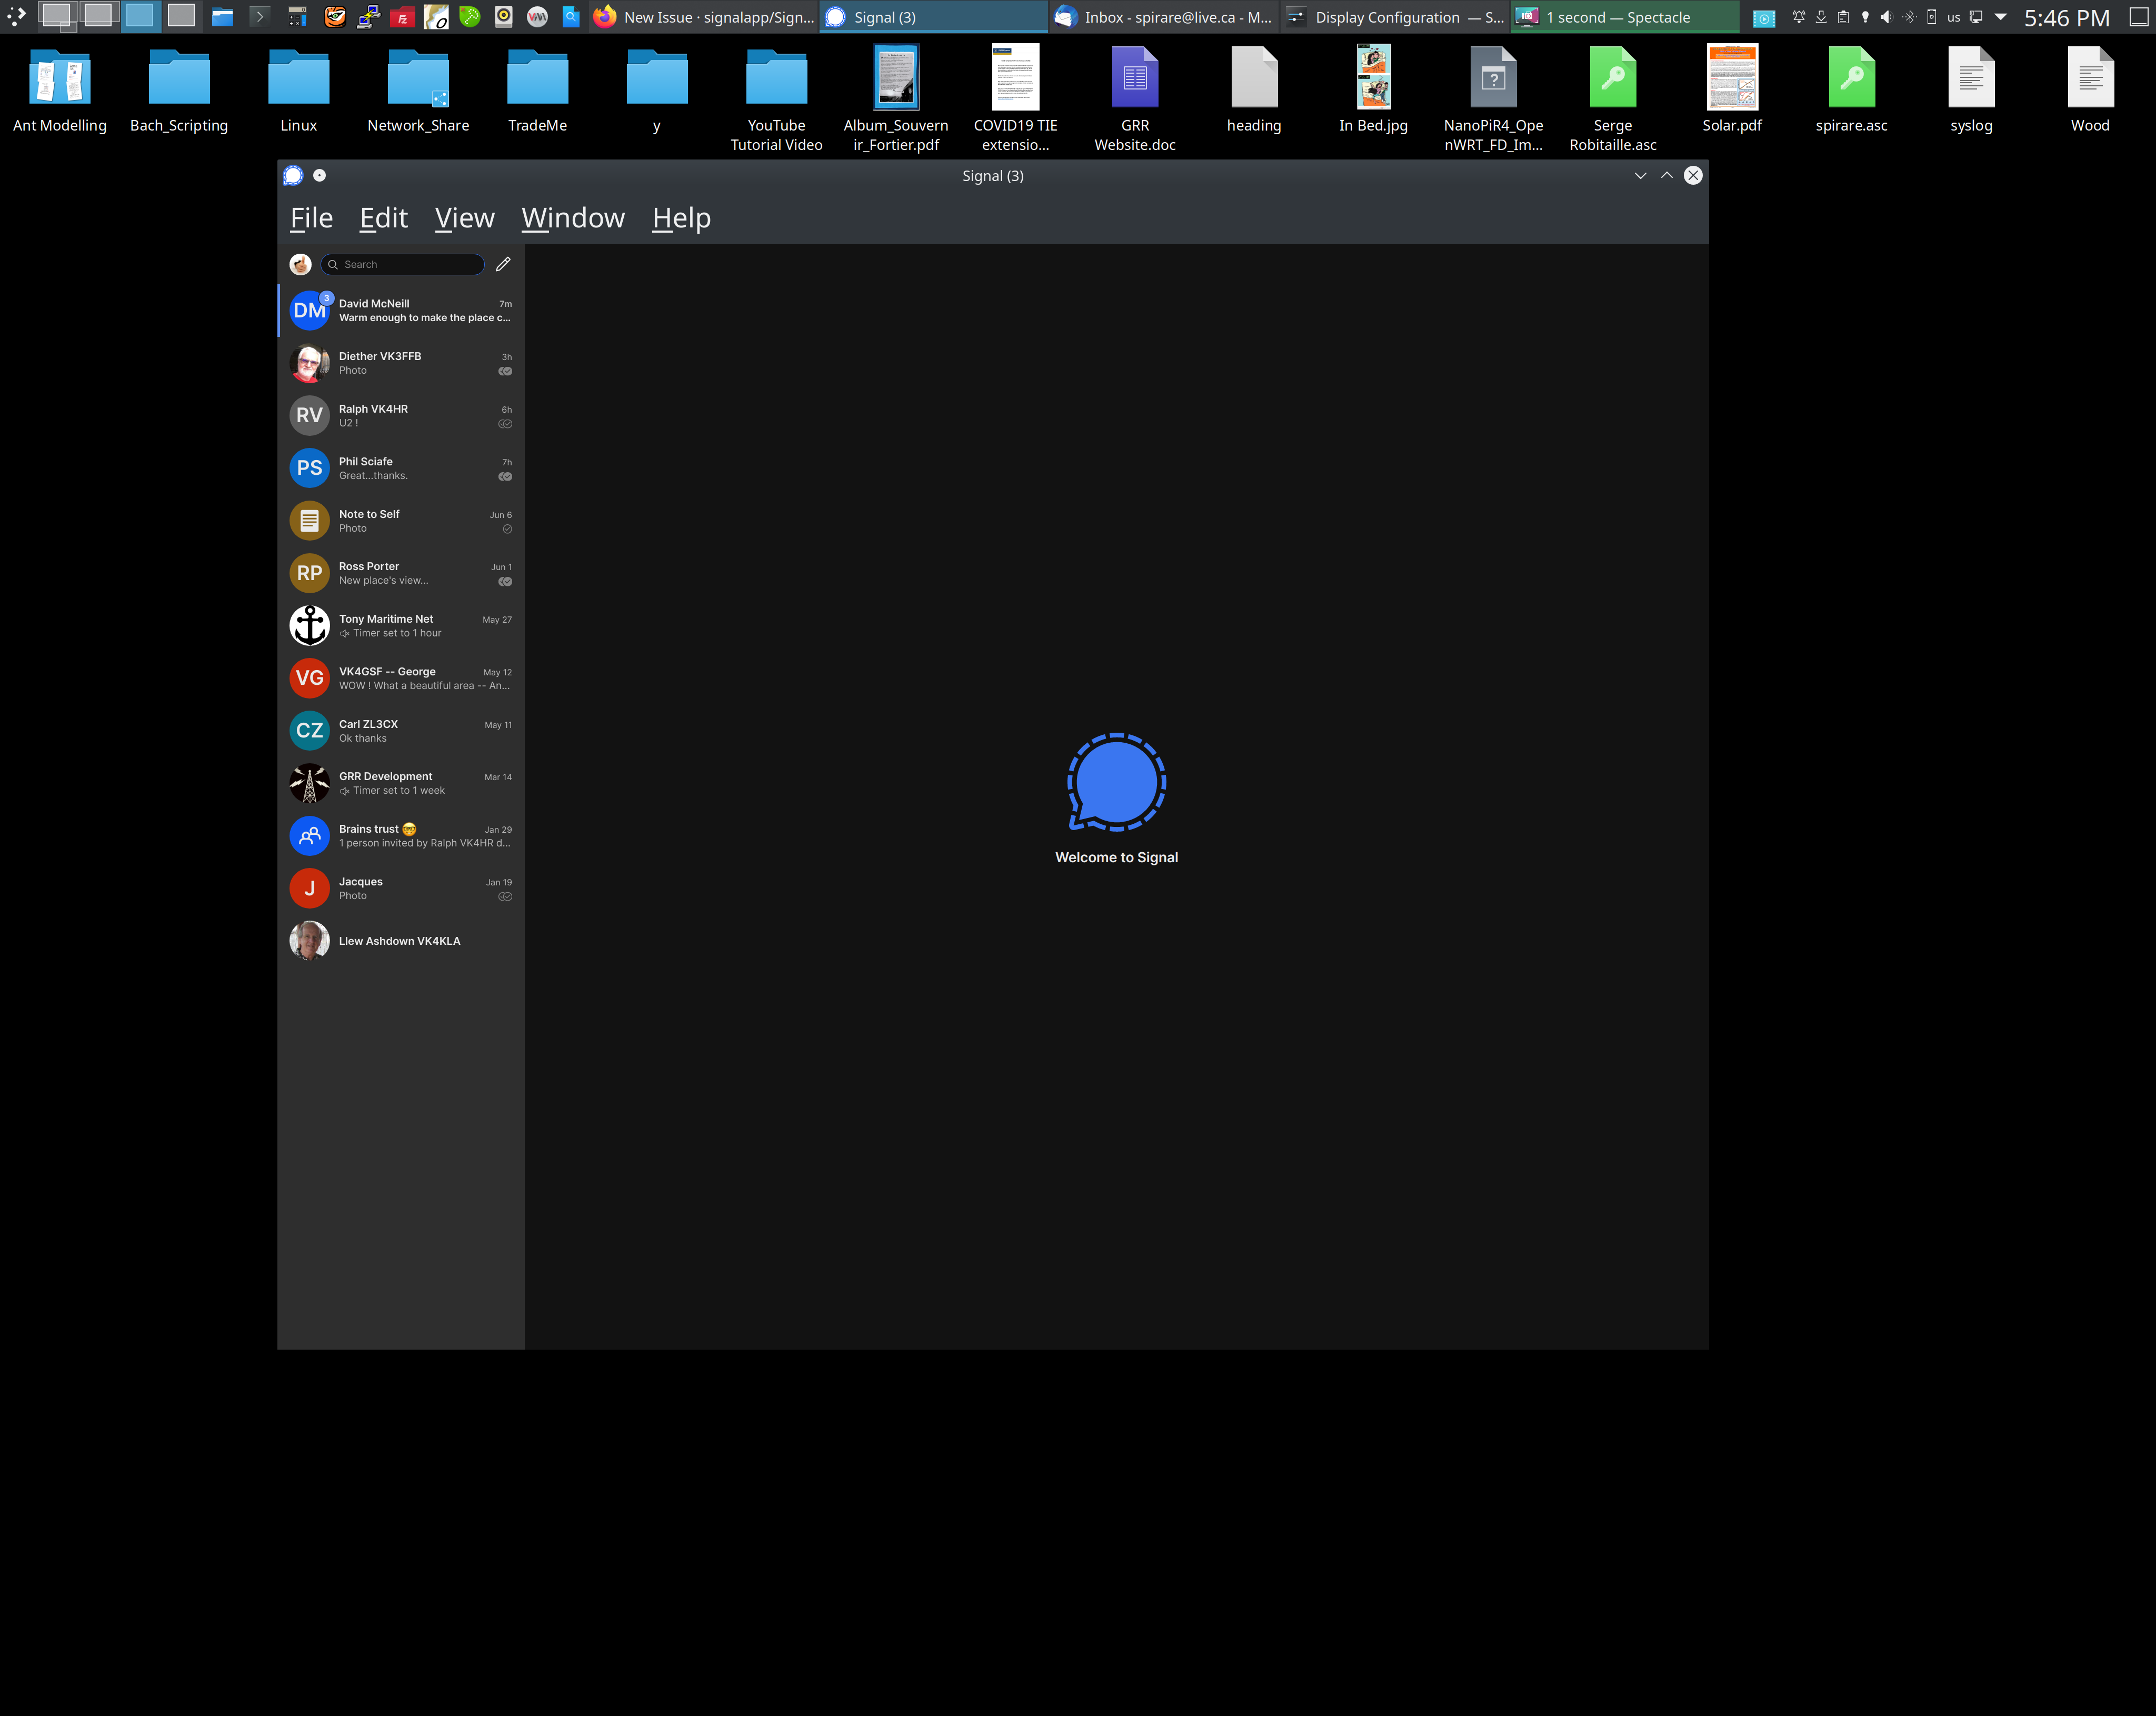2156x1716 pixels.
Task: Open the volume icon in the system tray
Action: point(1886,17)
